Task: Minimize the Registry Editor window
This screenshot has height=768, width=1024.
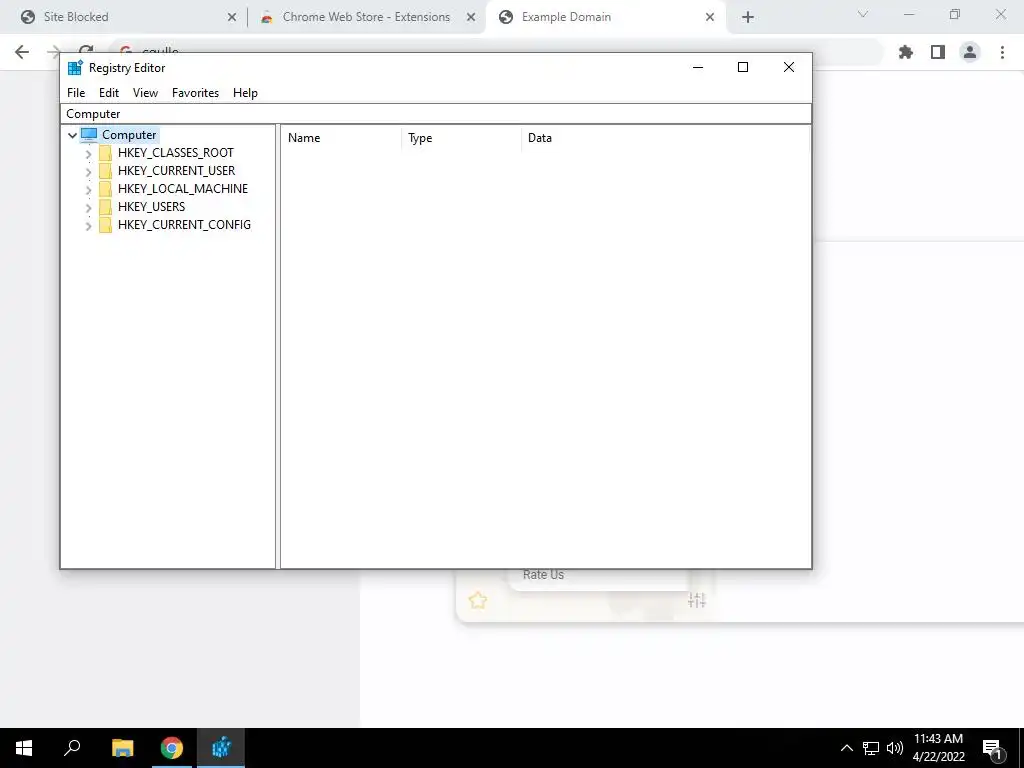Action: pyautogui.click(x=698, y=67)
